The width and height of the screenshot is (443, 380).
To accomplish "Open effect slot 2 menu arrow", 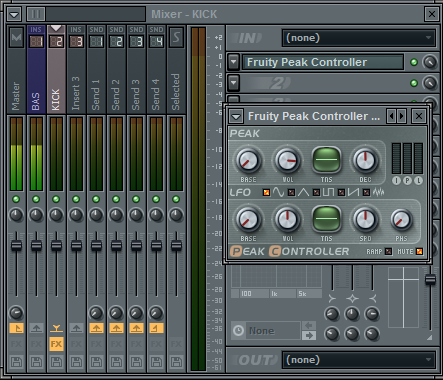I will coord(234,83).
